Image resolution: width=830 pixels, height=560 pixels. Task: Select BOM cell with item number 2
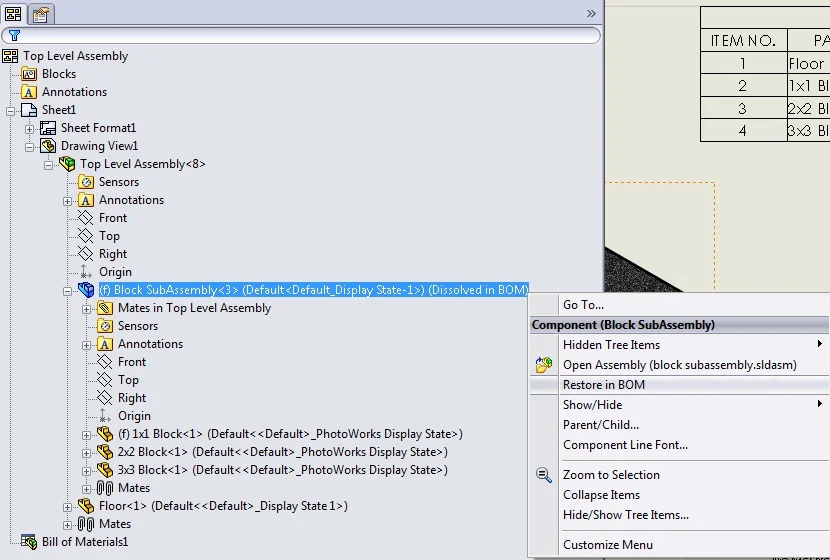click(744, 85)
